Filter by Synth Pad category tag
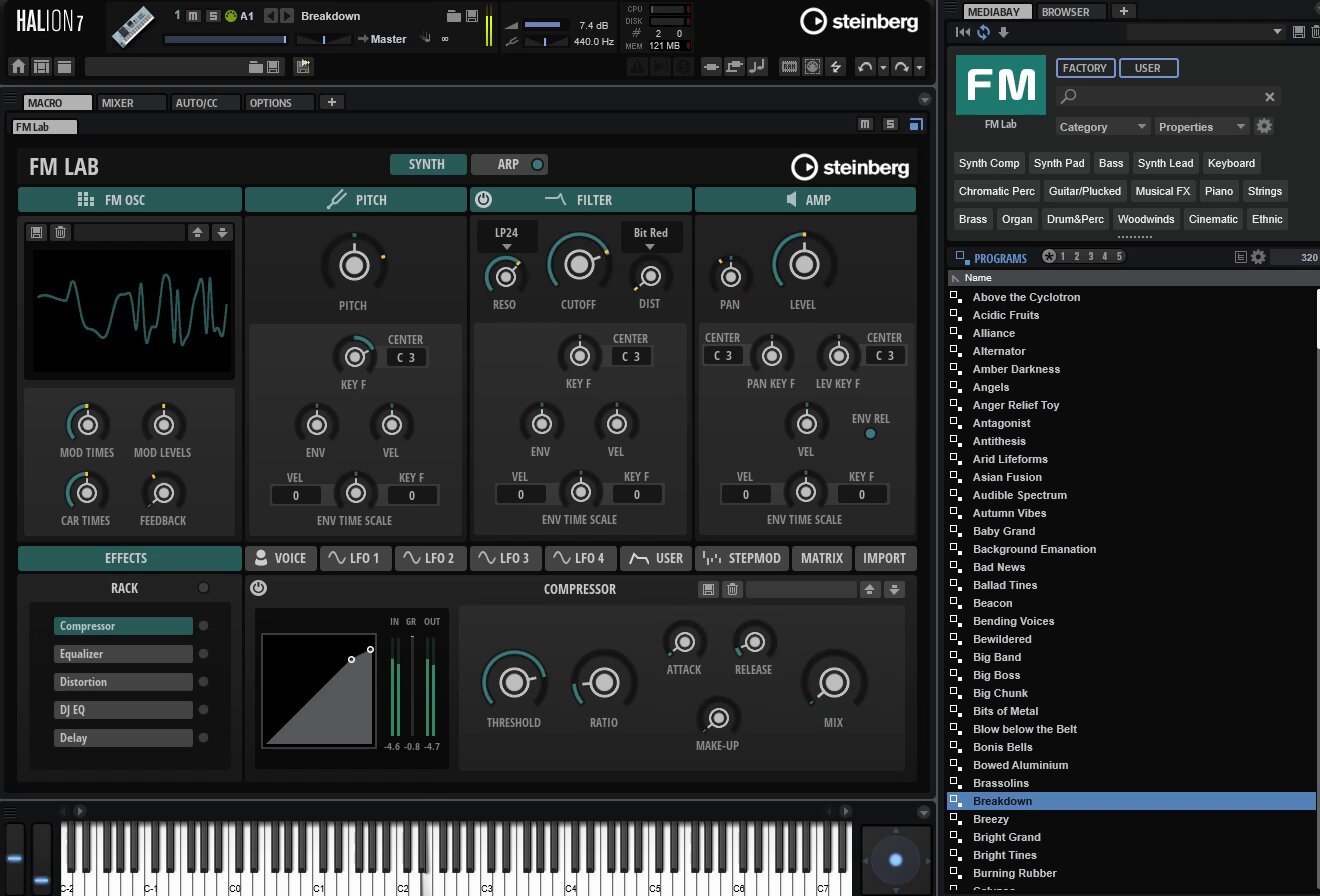Viewport: 1320px width, 896px height. click(1059, 163)
